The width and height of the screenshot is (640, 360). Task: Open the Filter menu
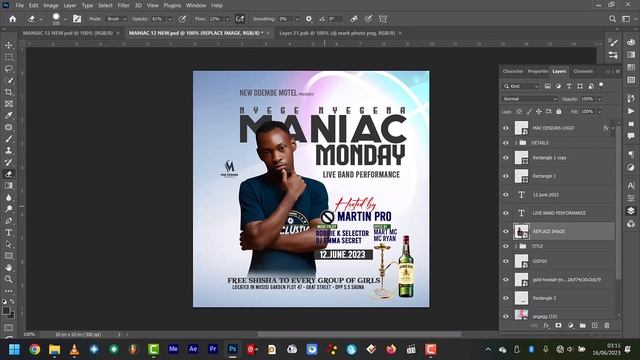123,5
